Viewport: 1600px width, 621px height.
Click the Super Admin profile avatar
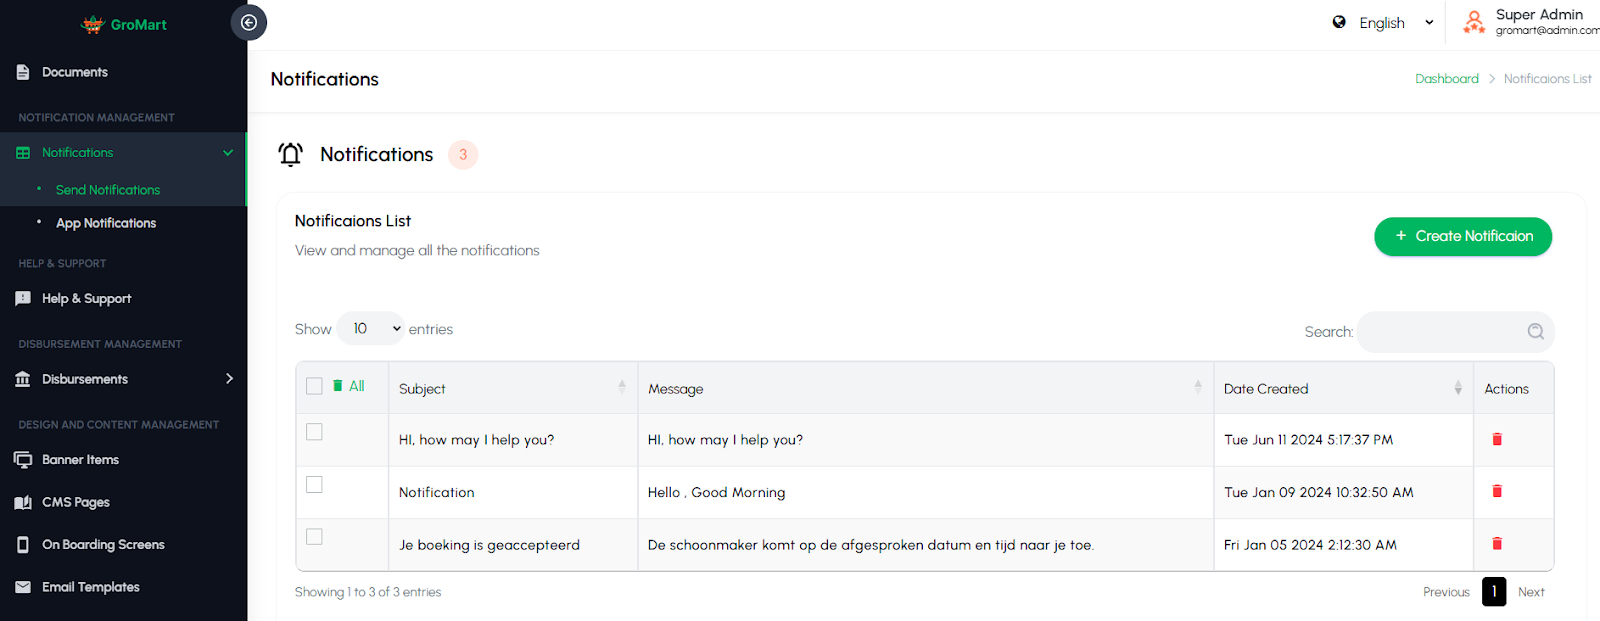click(1473, 22)
